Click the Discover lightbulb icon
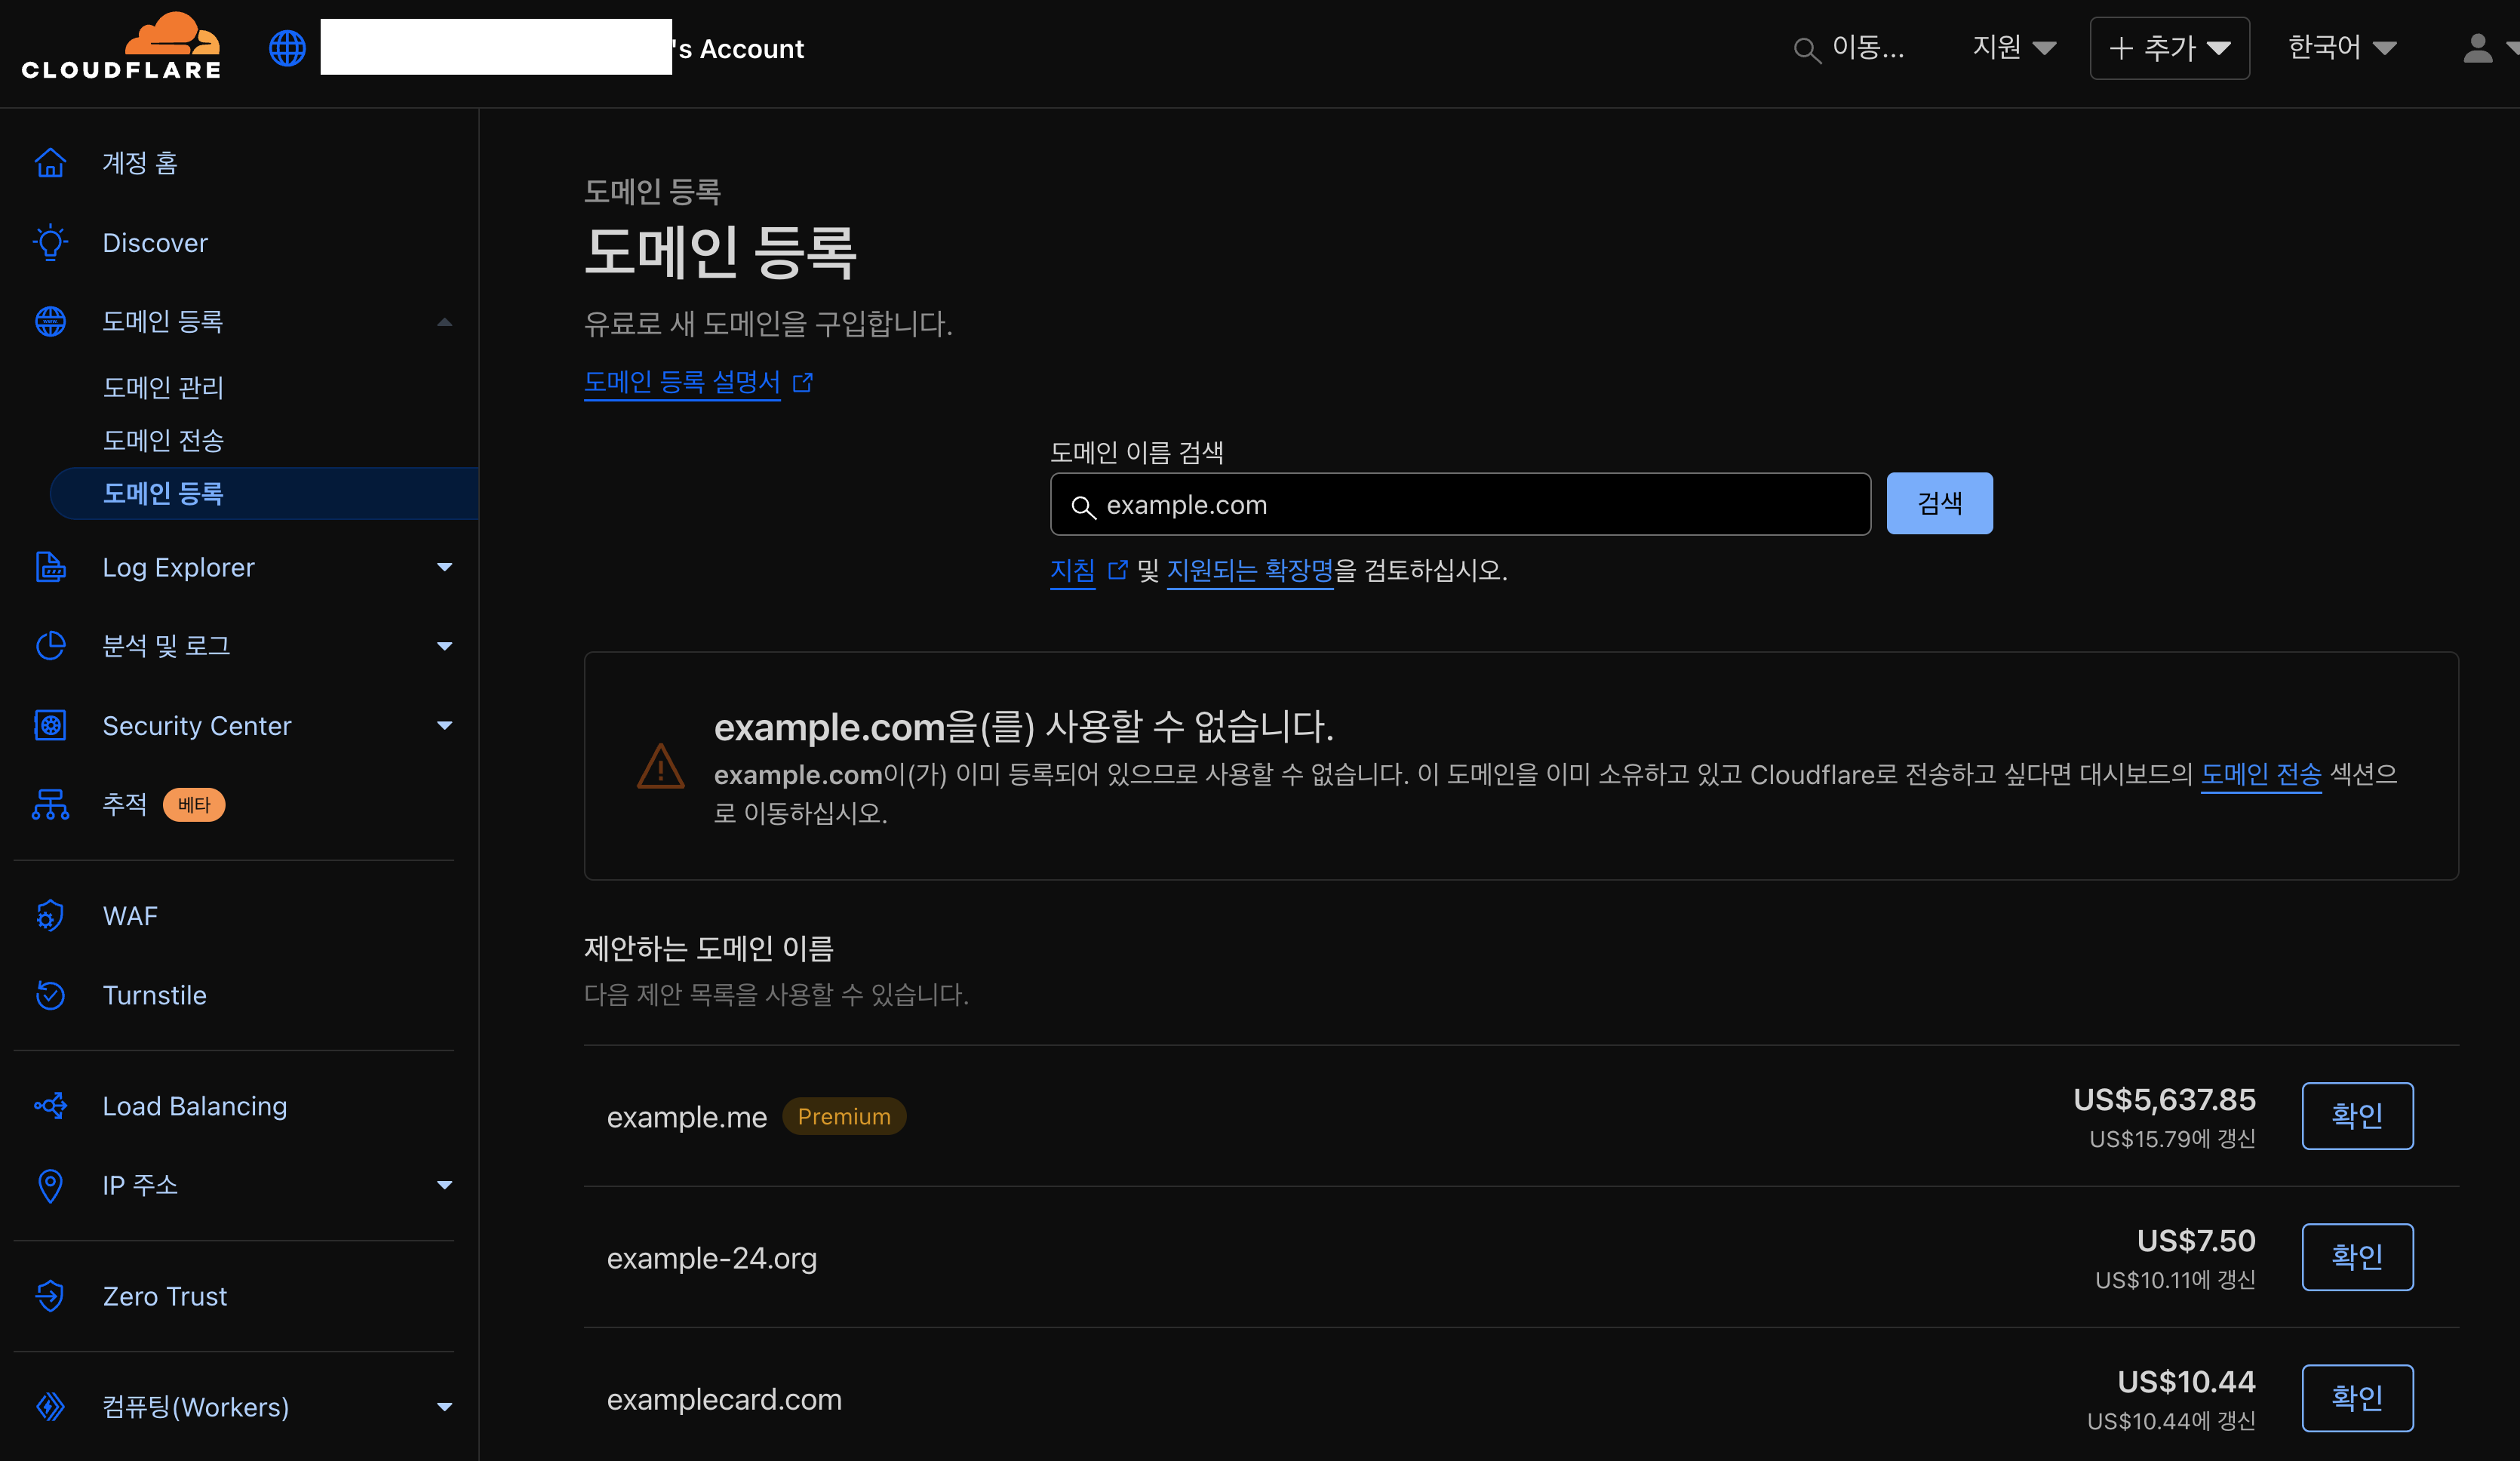Viewport: 2520px width, 1461px height. tap(50, 243)
